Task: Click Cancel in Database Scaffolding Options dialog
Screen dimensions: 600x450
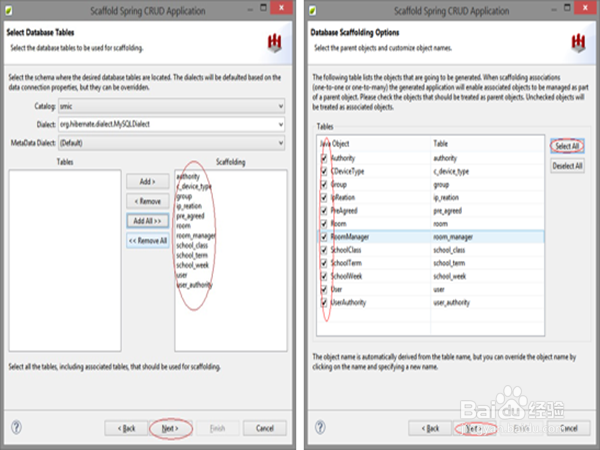Action: click(569, 428)
